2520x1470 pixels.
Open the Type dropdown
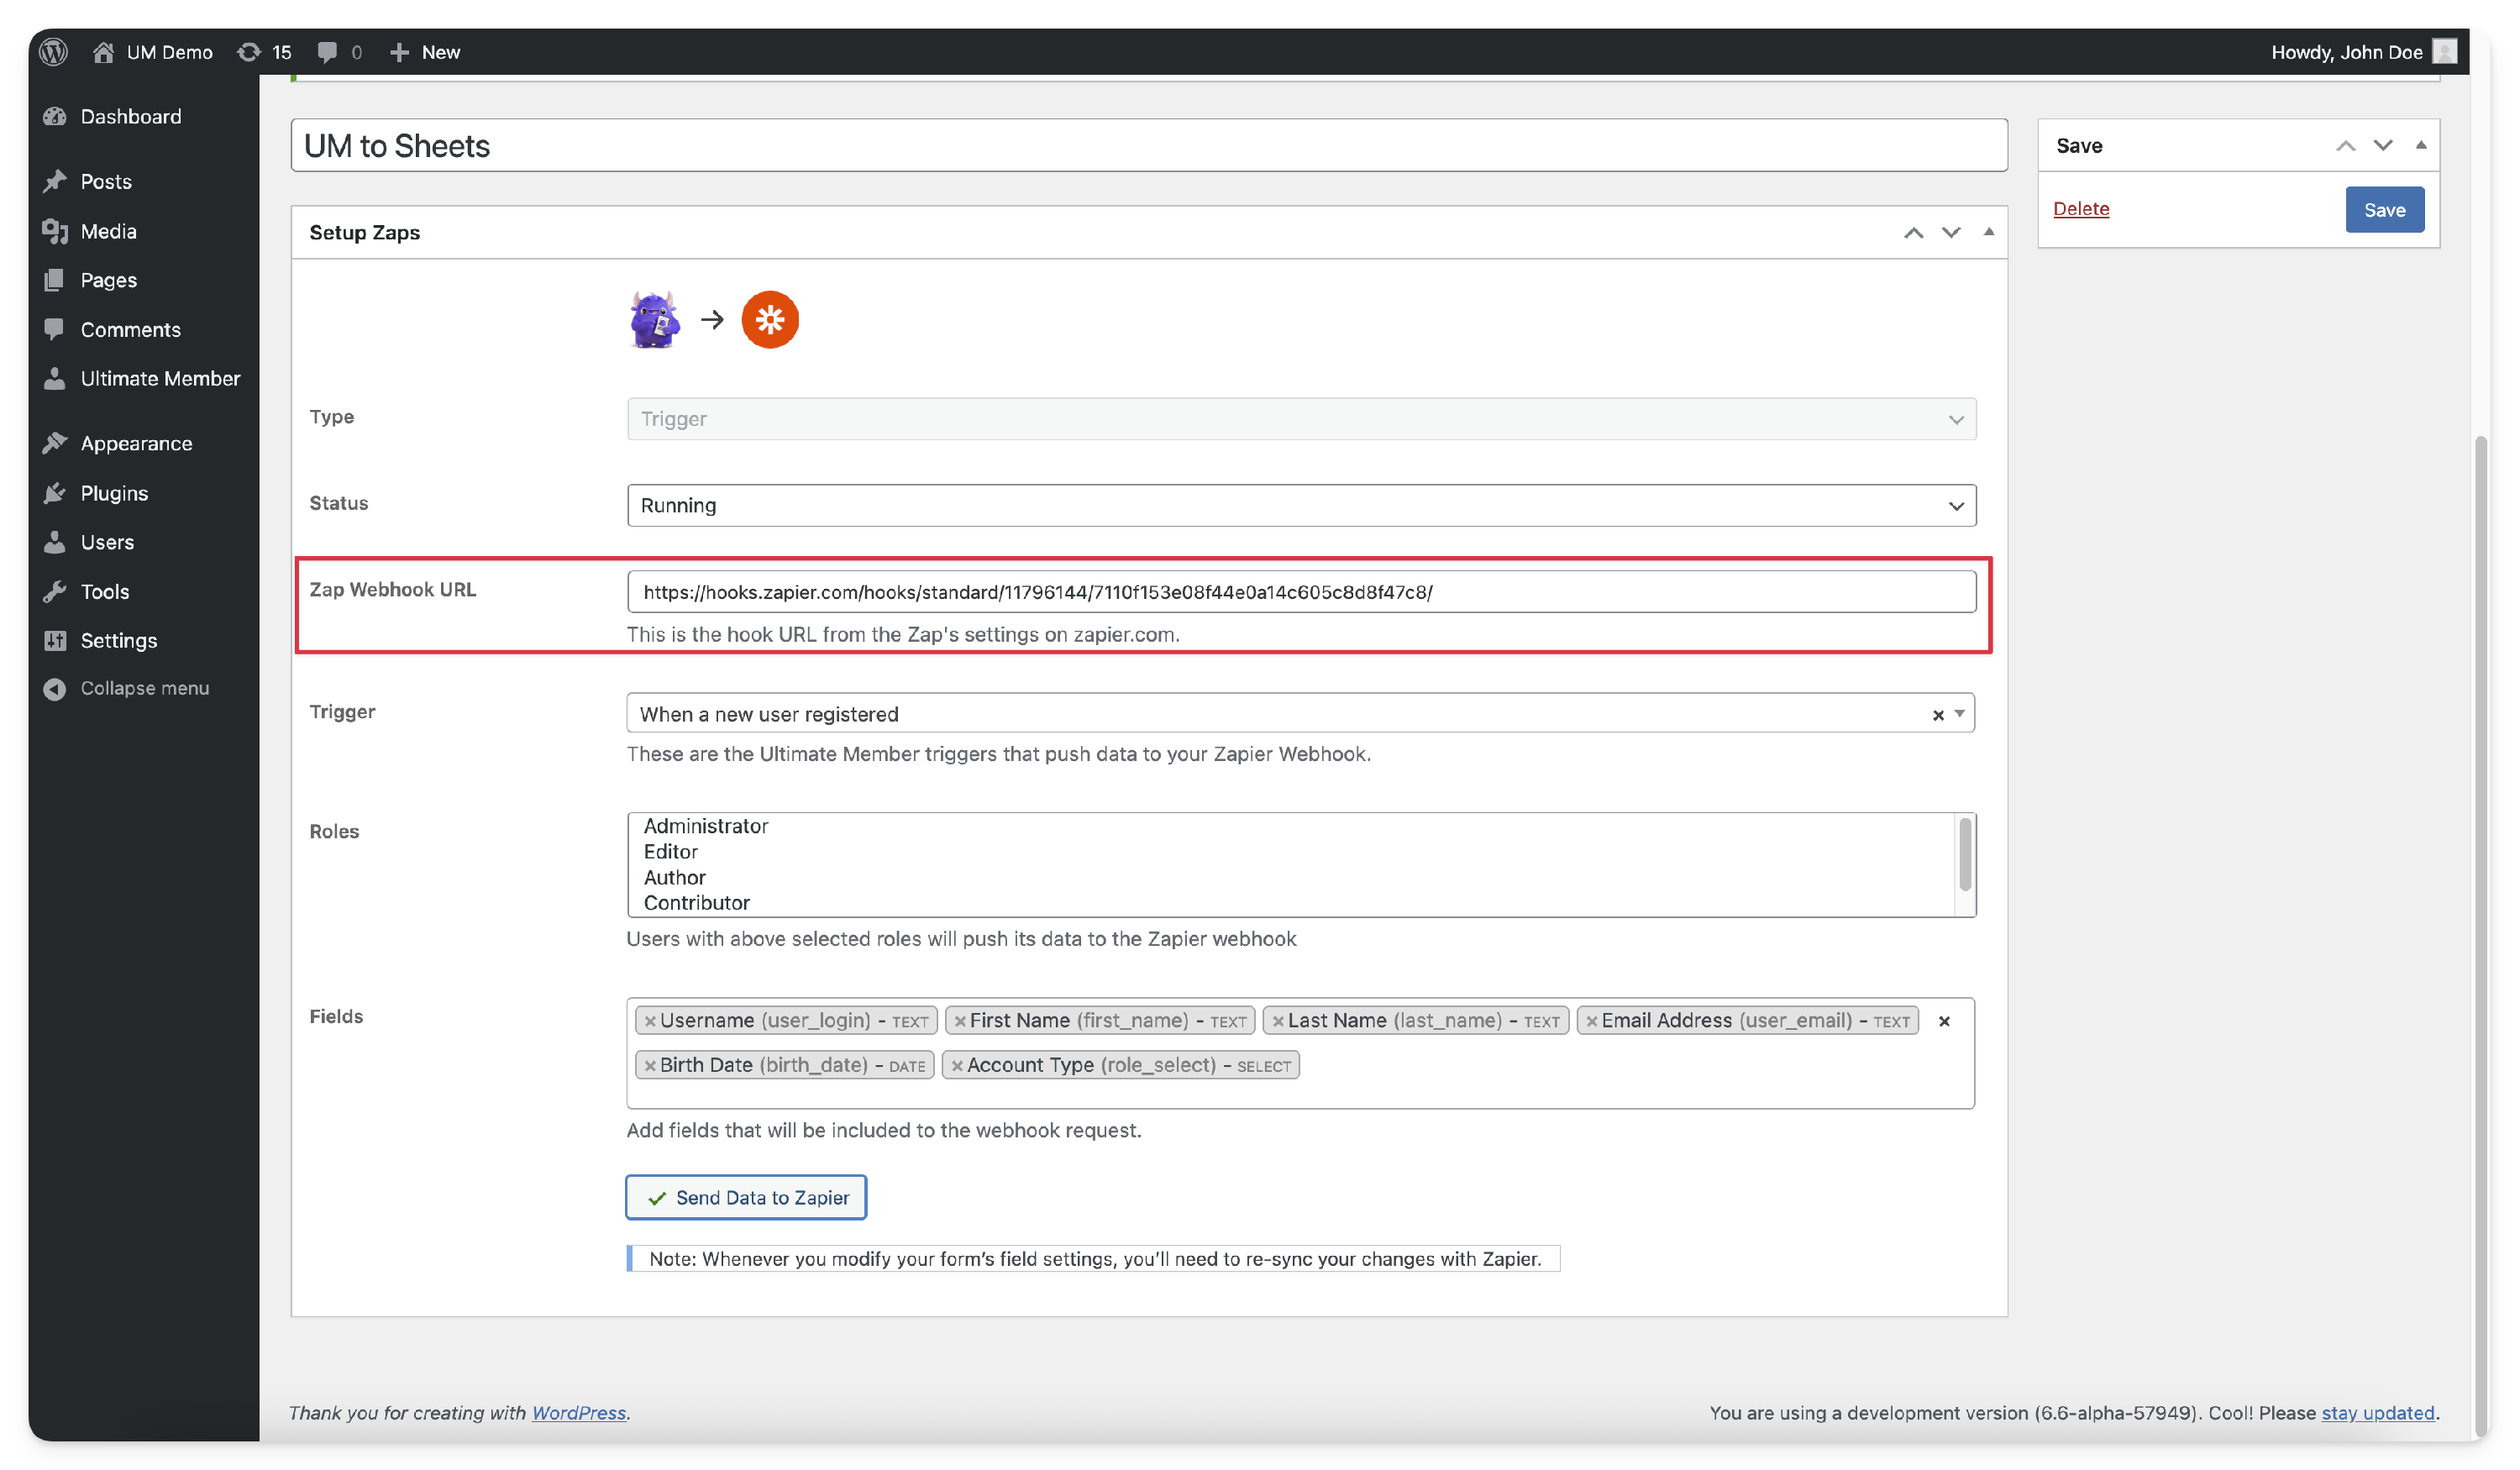pos(1300,419)
